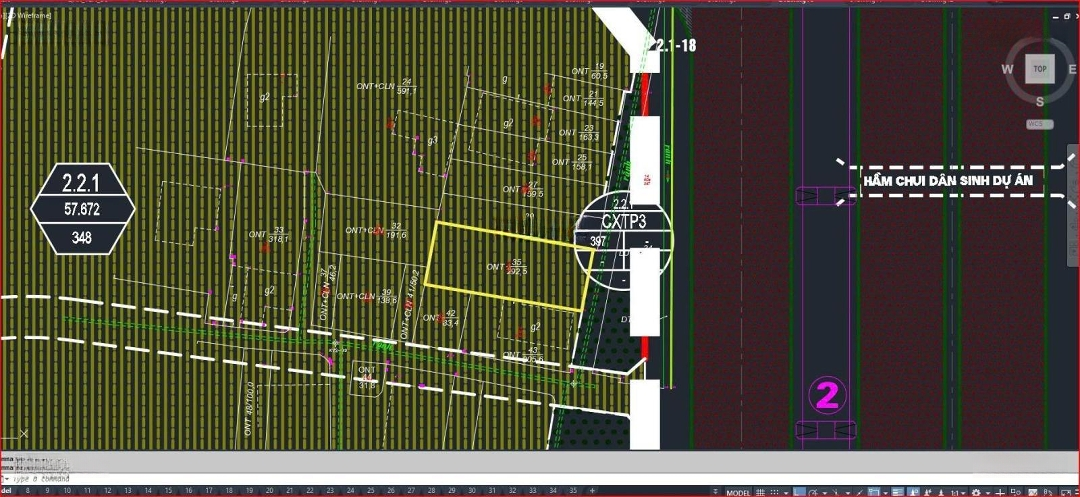Click the MODEL space button

tap(738, 492)
